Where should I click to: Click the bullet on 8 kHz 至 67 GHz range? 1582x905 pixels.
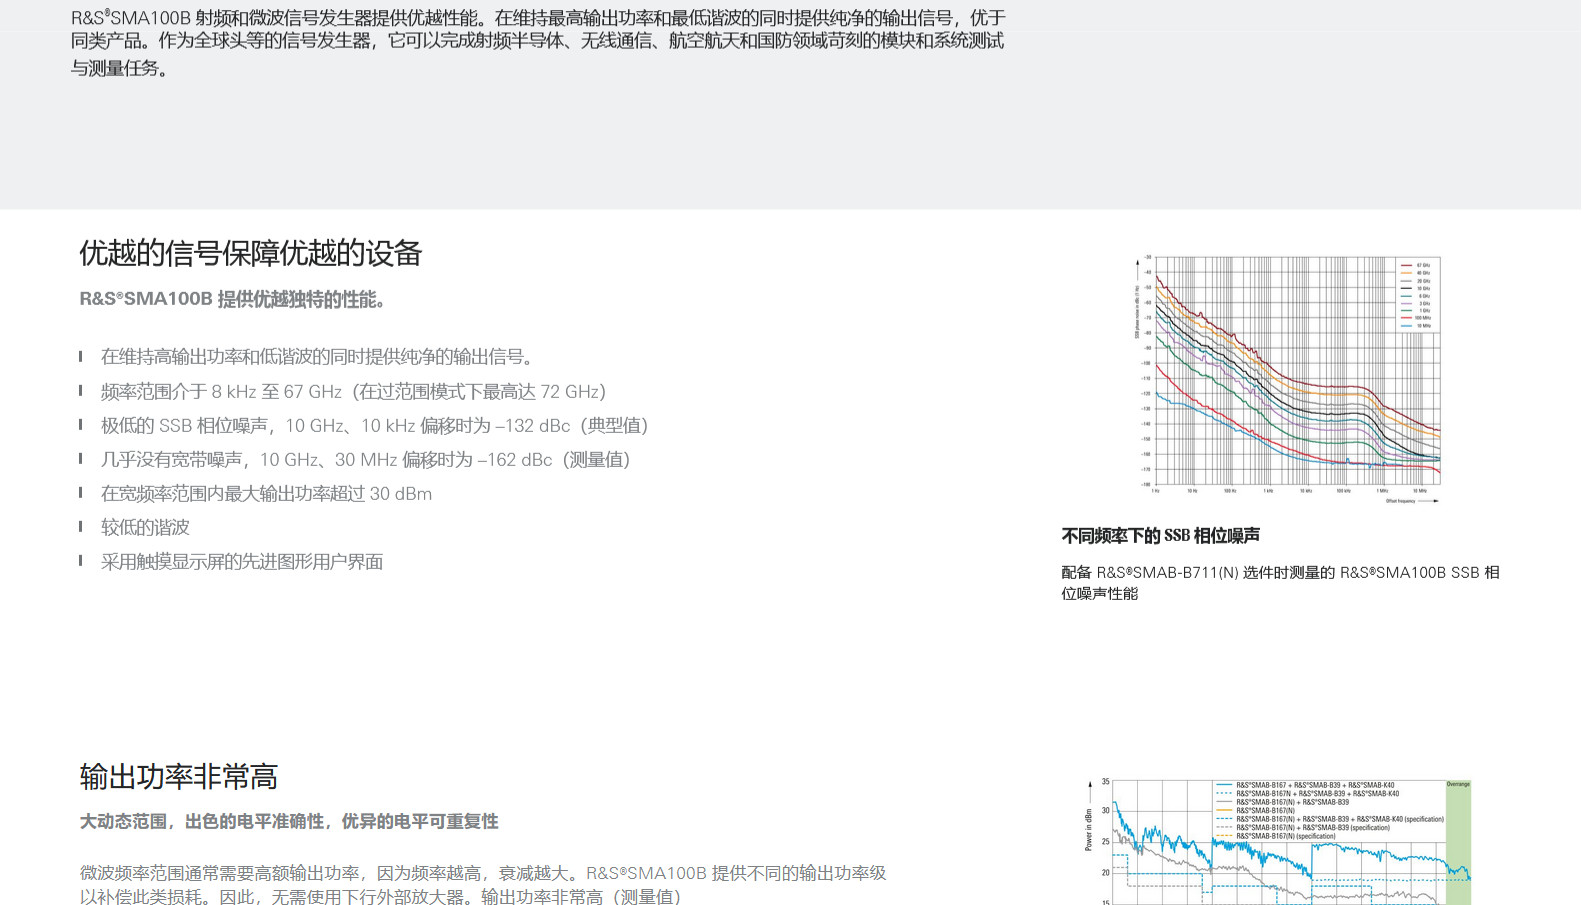[x=353, y=392]
